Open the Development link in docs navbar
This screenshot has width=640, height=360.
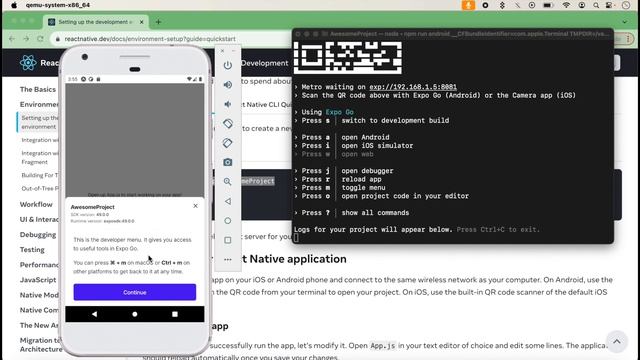pos(264,63)
